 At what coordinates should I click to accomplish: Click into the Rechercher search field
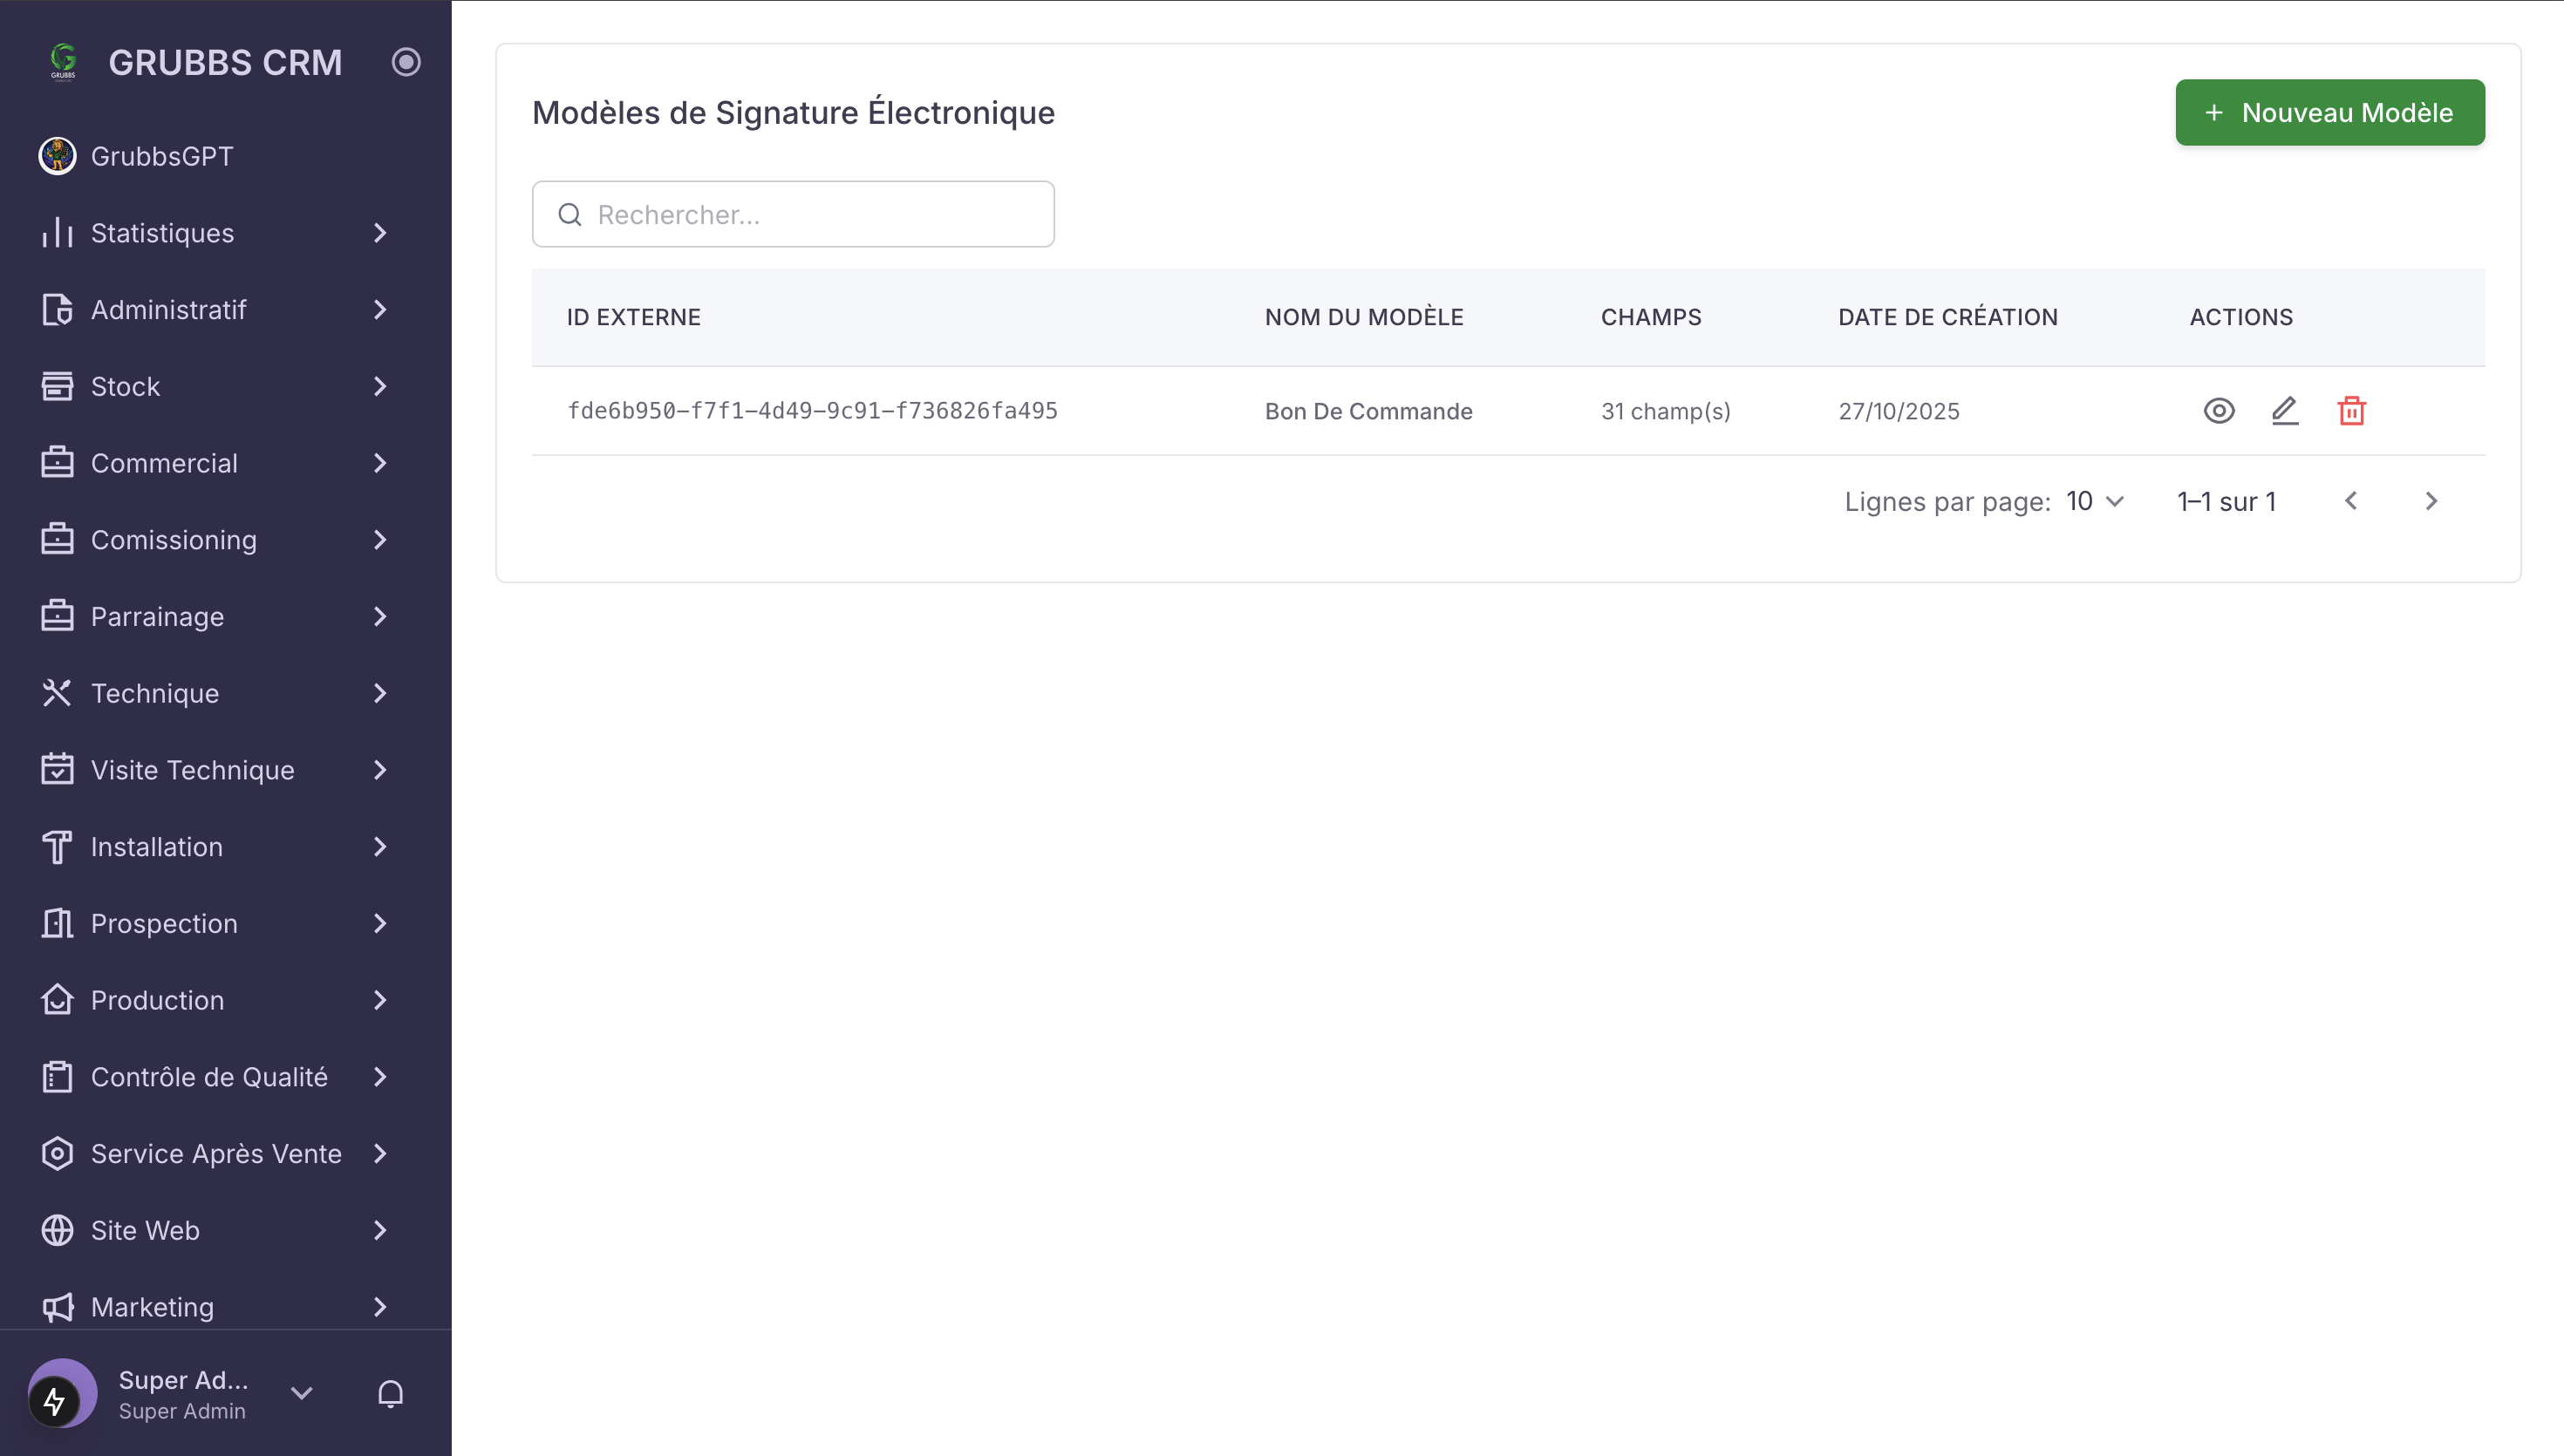tap(793, 214)
